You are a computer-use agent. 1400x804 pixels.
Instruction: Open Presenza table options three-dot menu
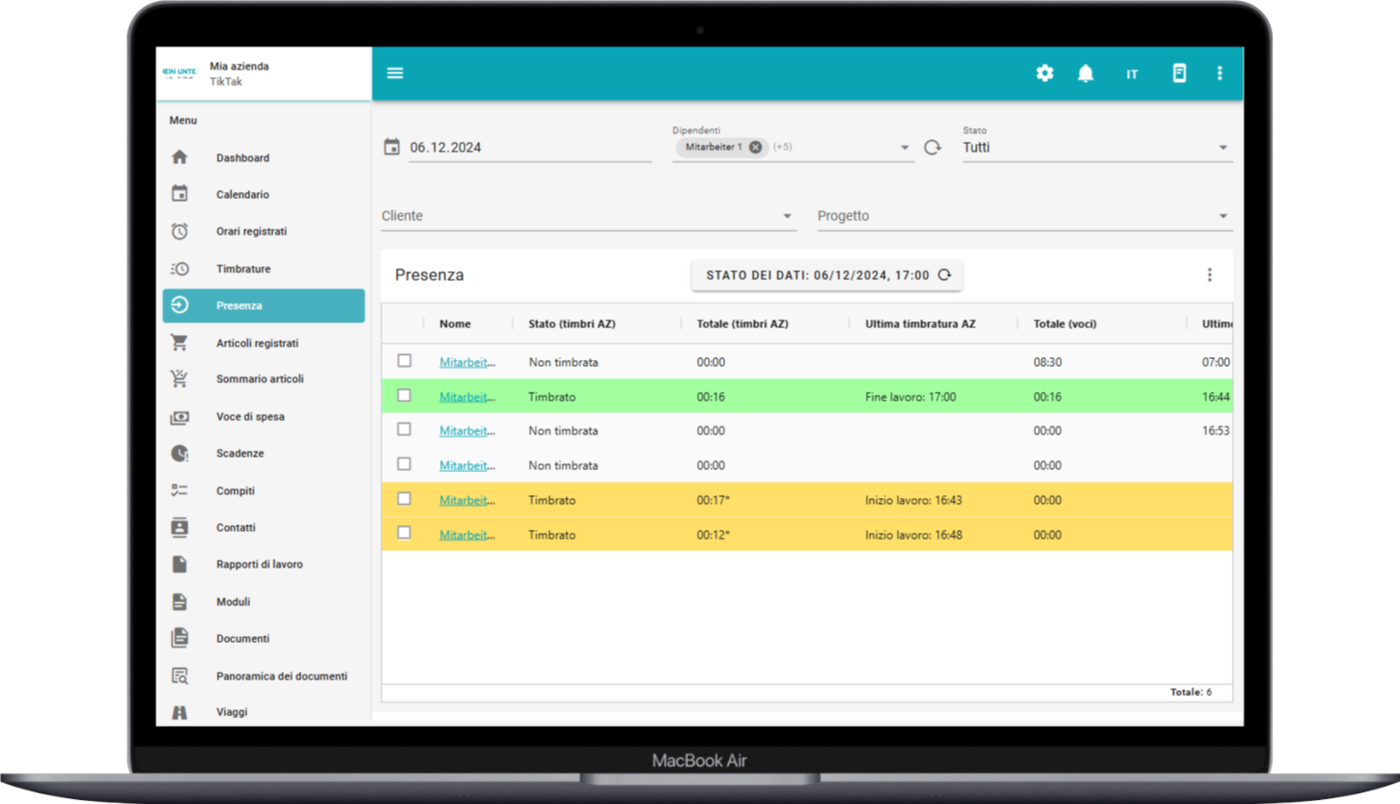[x=1209, y=275]
